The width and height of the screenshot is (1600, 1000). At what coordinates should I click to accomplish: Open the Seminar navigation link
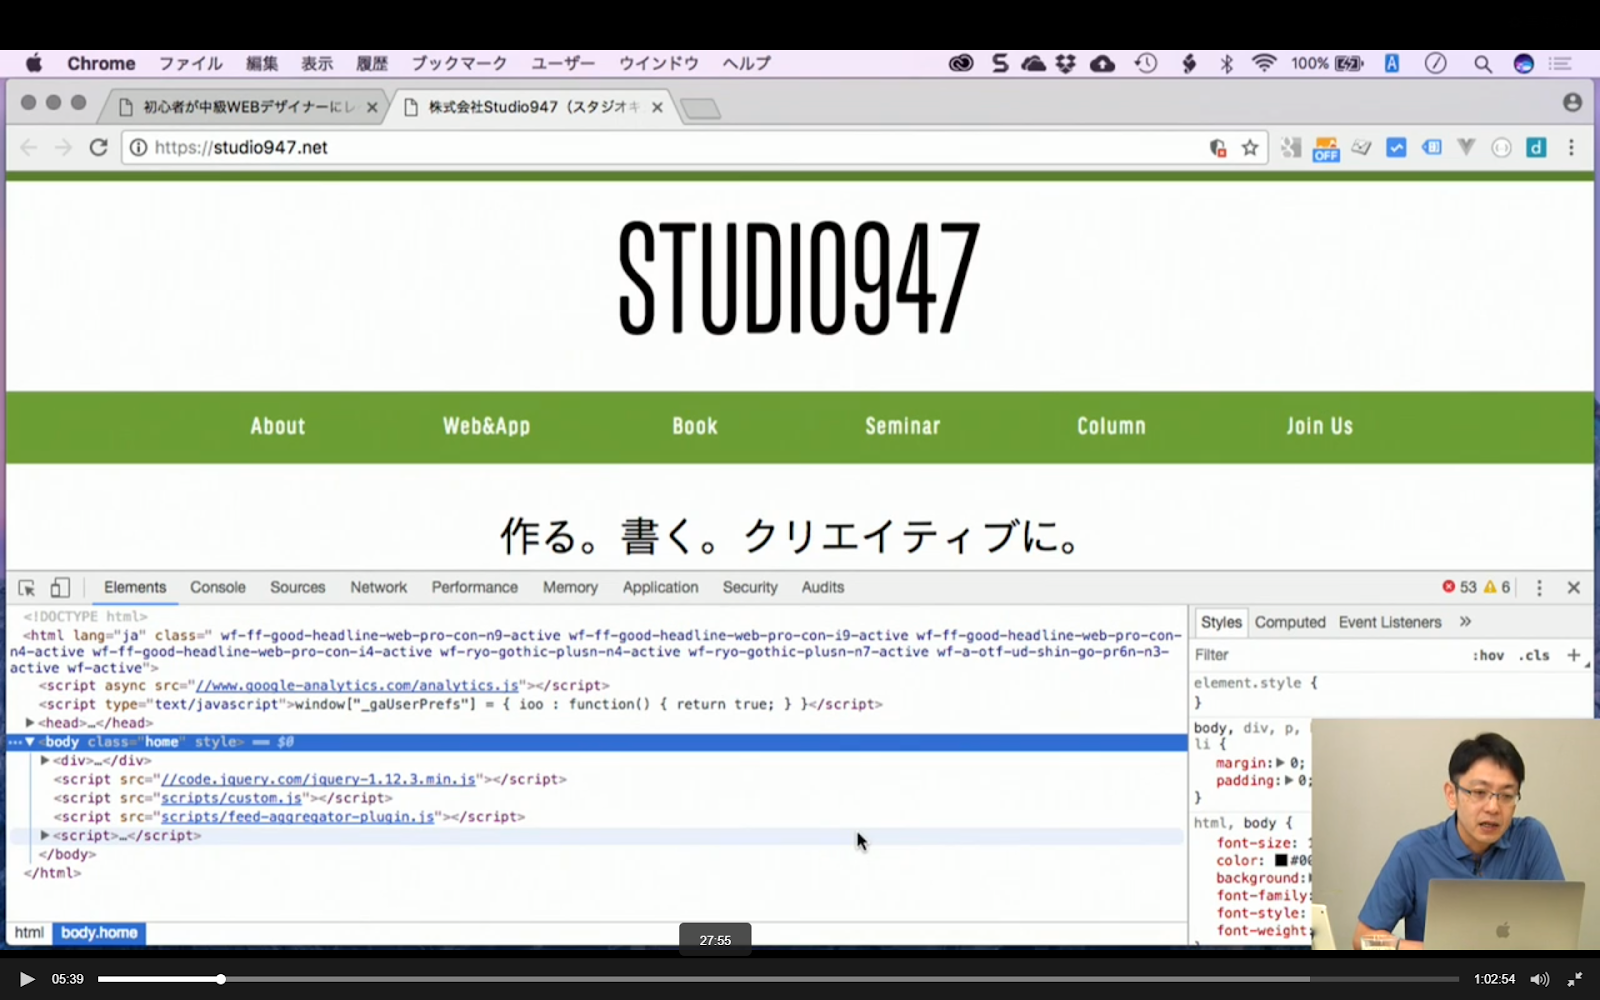pos(903,426)
